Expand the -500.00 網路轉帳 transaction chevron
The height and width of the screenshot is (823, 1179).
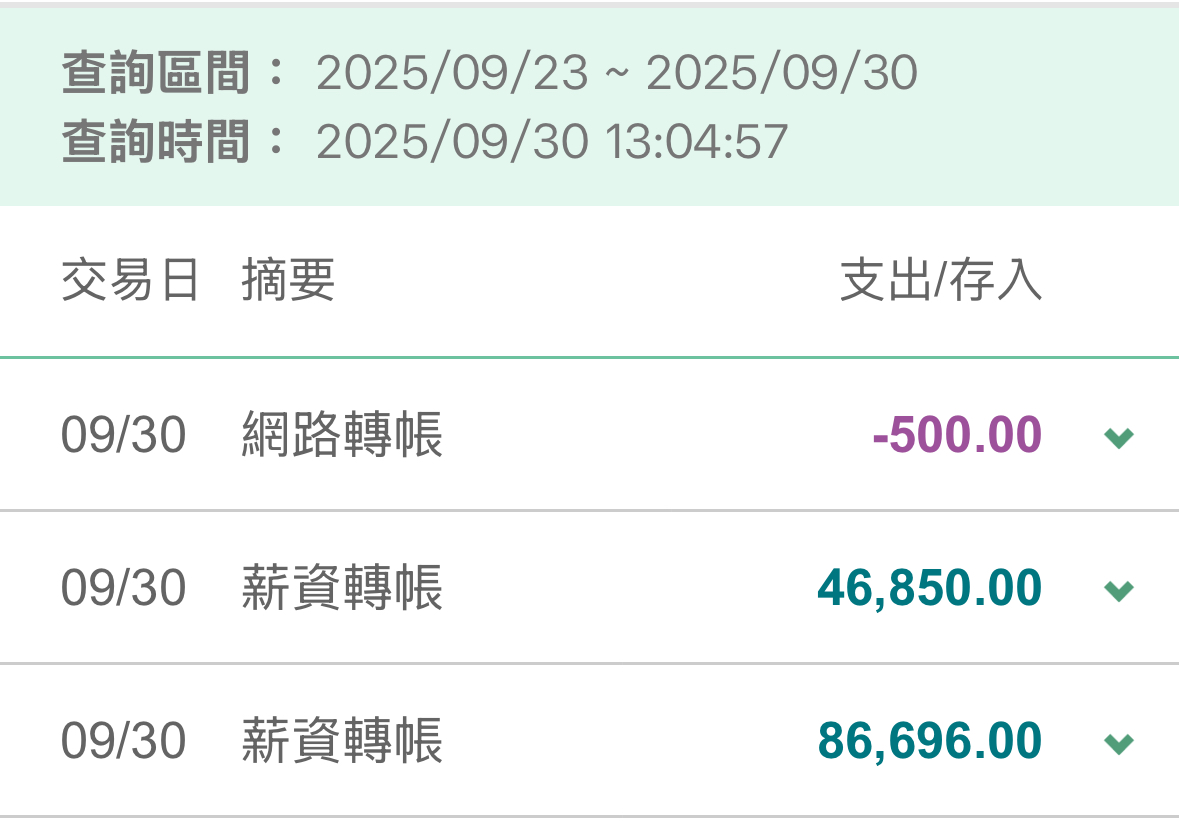coord(1118,437)
